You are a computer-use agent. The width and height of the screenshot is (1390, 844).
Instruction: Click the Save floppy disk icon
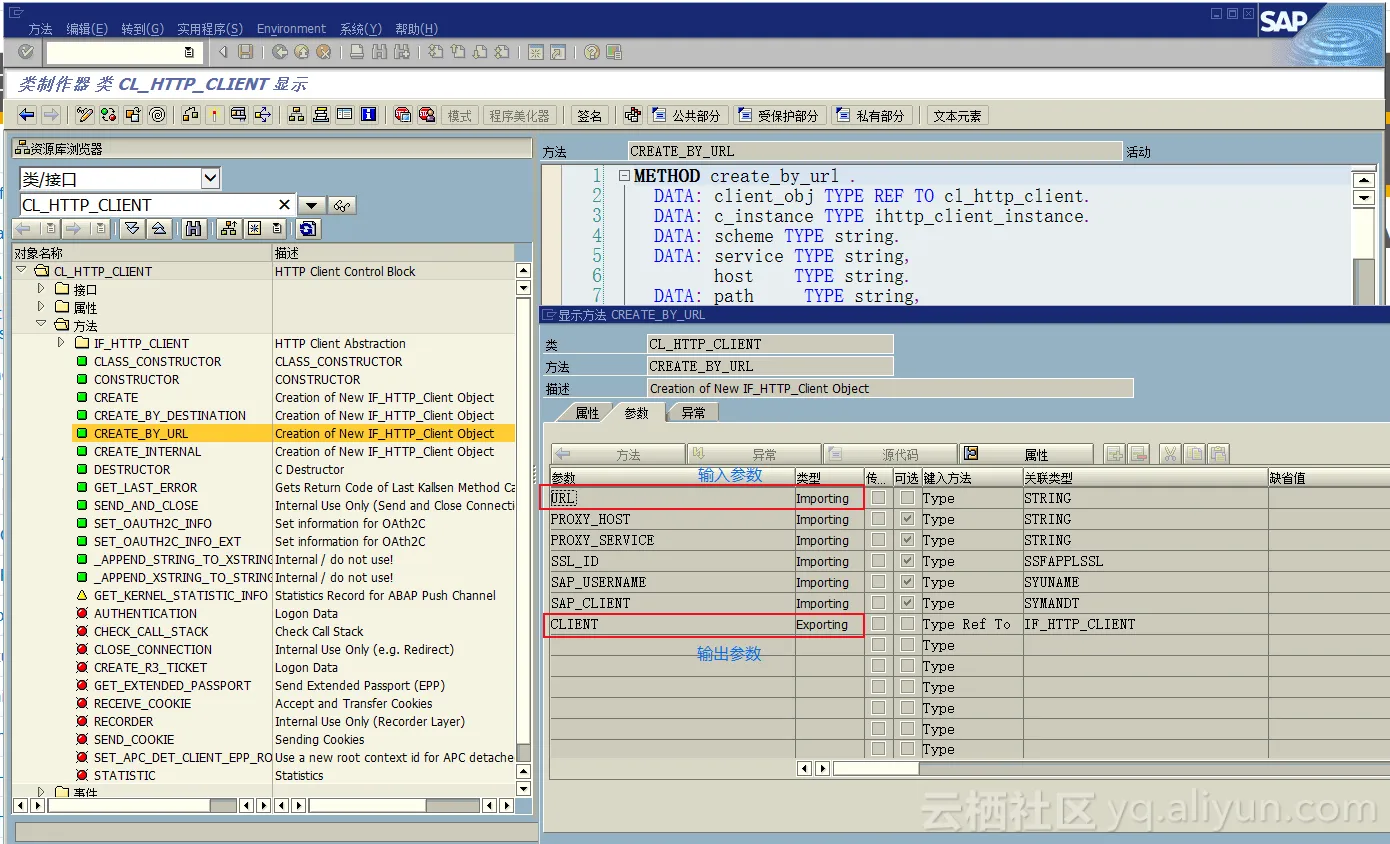click(x=245, y=52)
